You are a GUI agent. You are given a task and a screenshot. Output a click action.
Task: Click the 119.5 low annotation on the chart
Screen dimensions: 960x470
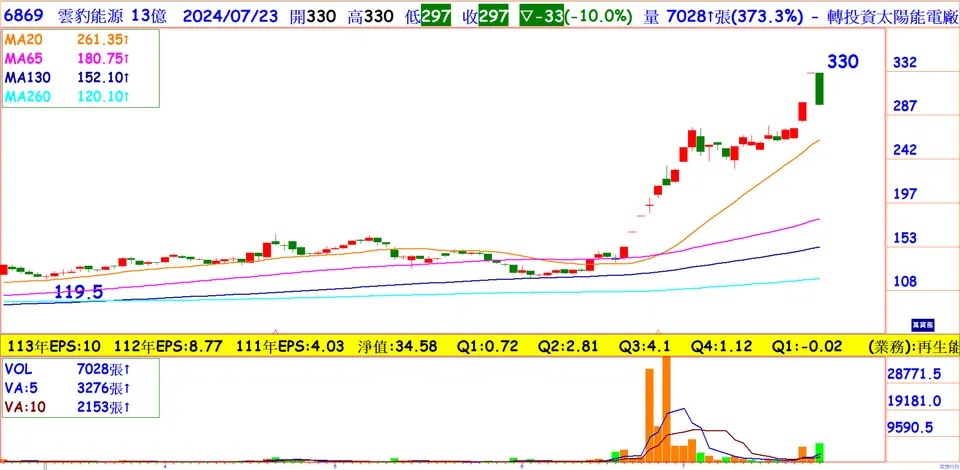pos(78,291)
